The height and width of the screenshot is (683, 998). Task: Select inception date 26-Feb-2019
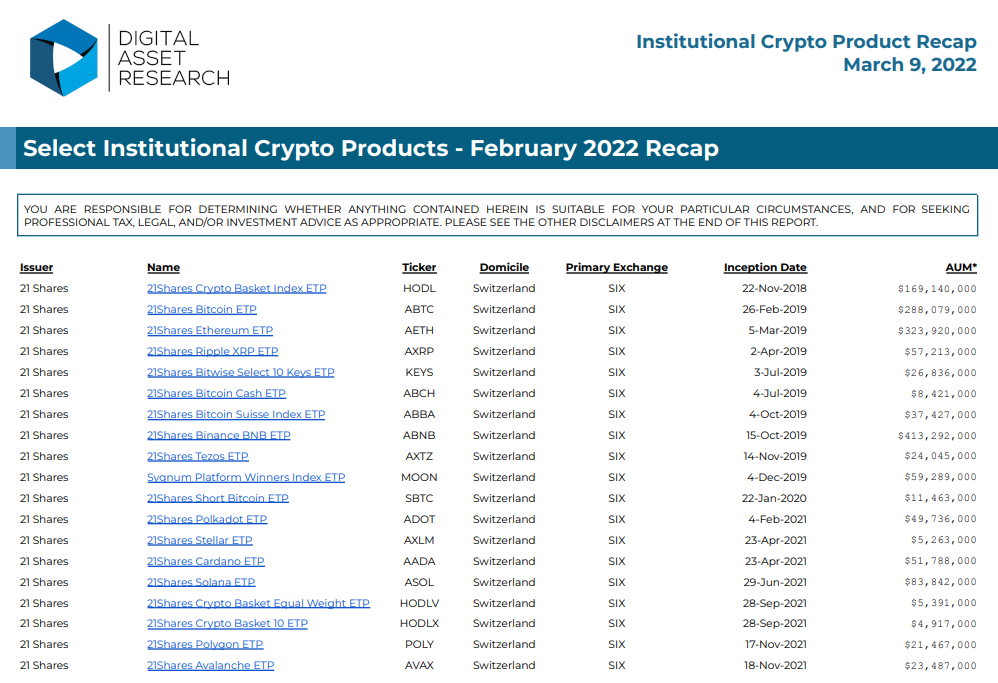click(x=774, y=309)
